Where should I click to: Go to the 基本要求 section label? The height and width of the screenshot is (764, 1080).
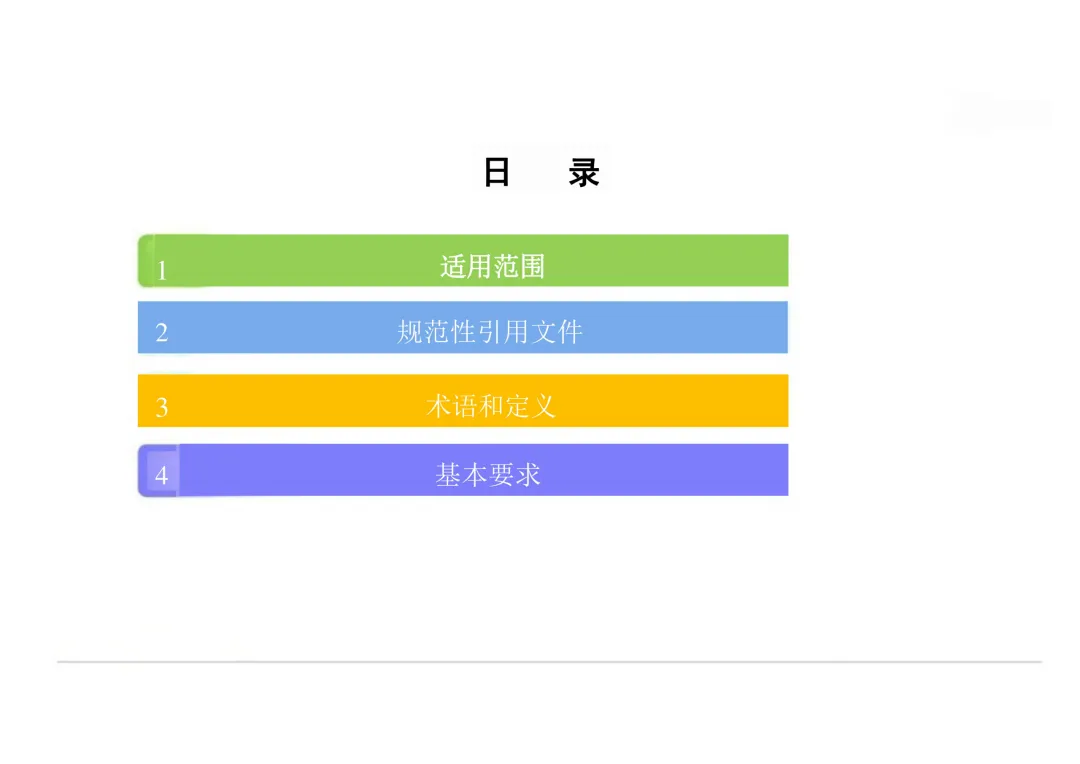coord(488,475)
